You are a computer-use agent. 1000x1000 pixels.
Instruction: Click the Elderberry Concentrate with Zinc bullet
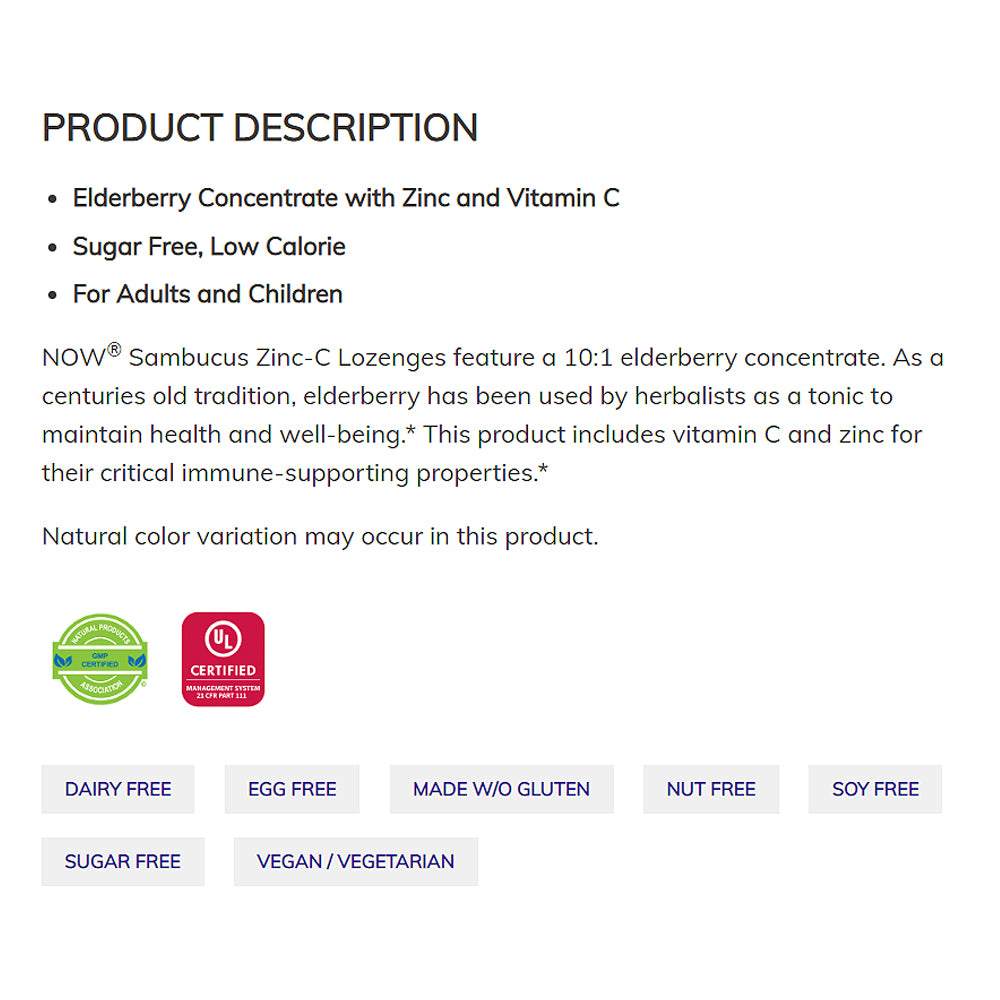point(346,198)
